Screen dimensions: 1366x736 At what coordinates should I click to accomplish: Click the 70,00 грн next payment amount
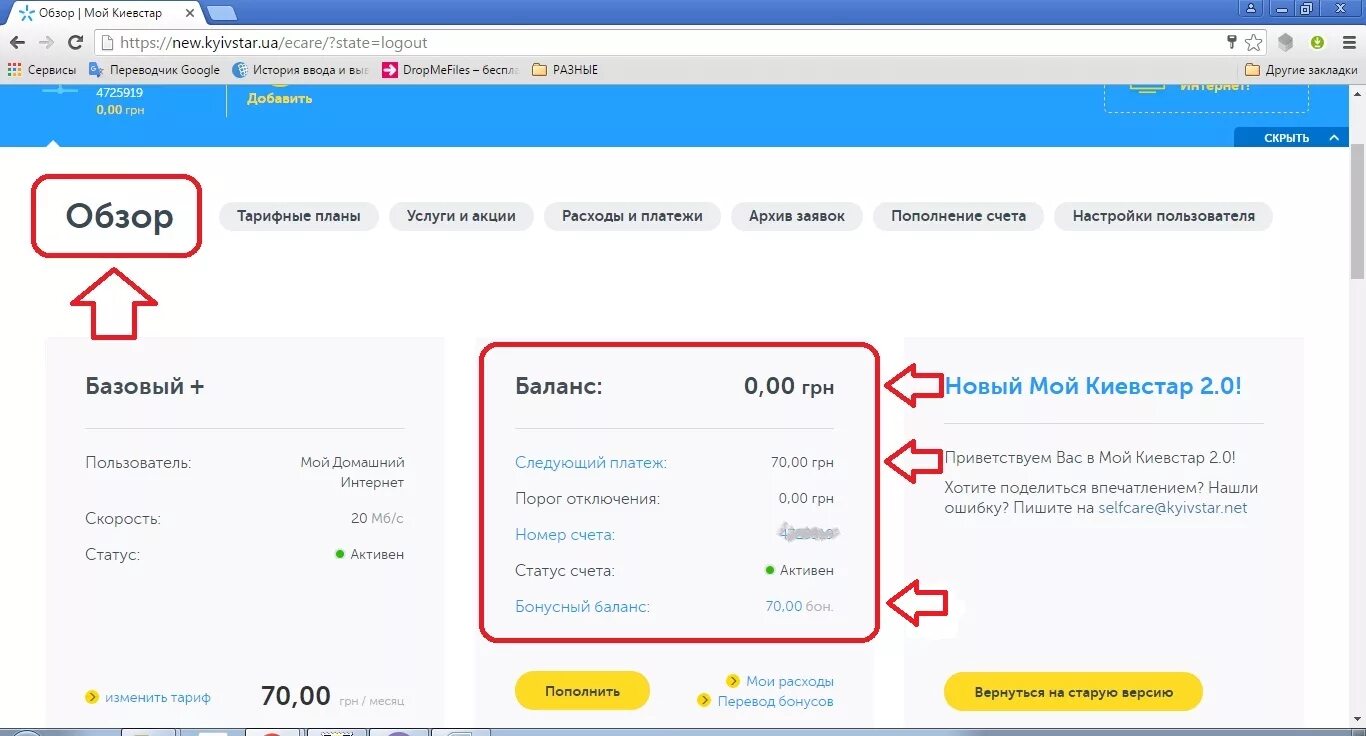point(802,463)
